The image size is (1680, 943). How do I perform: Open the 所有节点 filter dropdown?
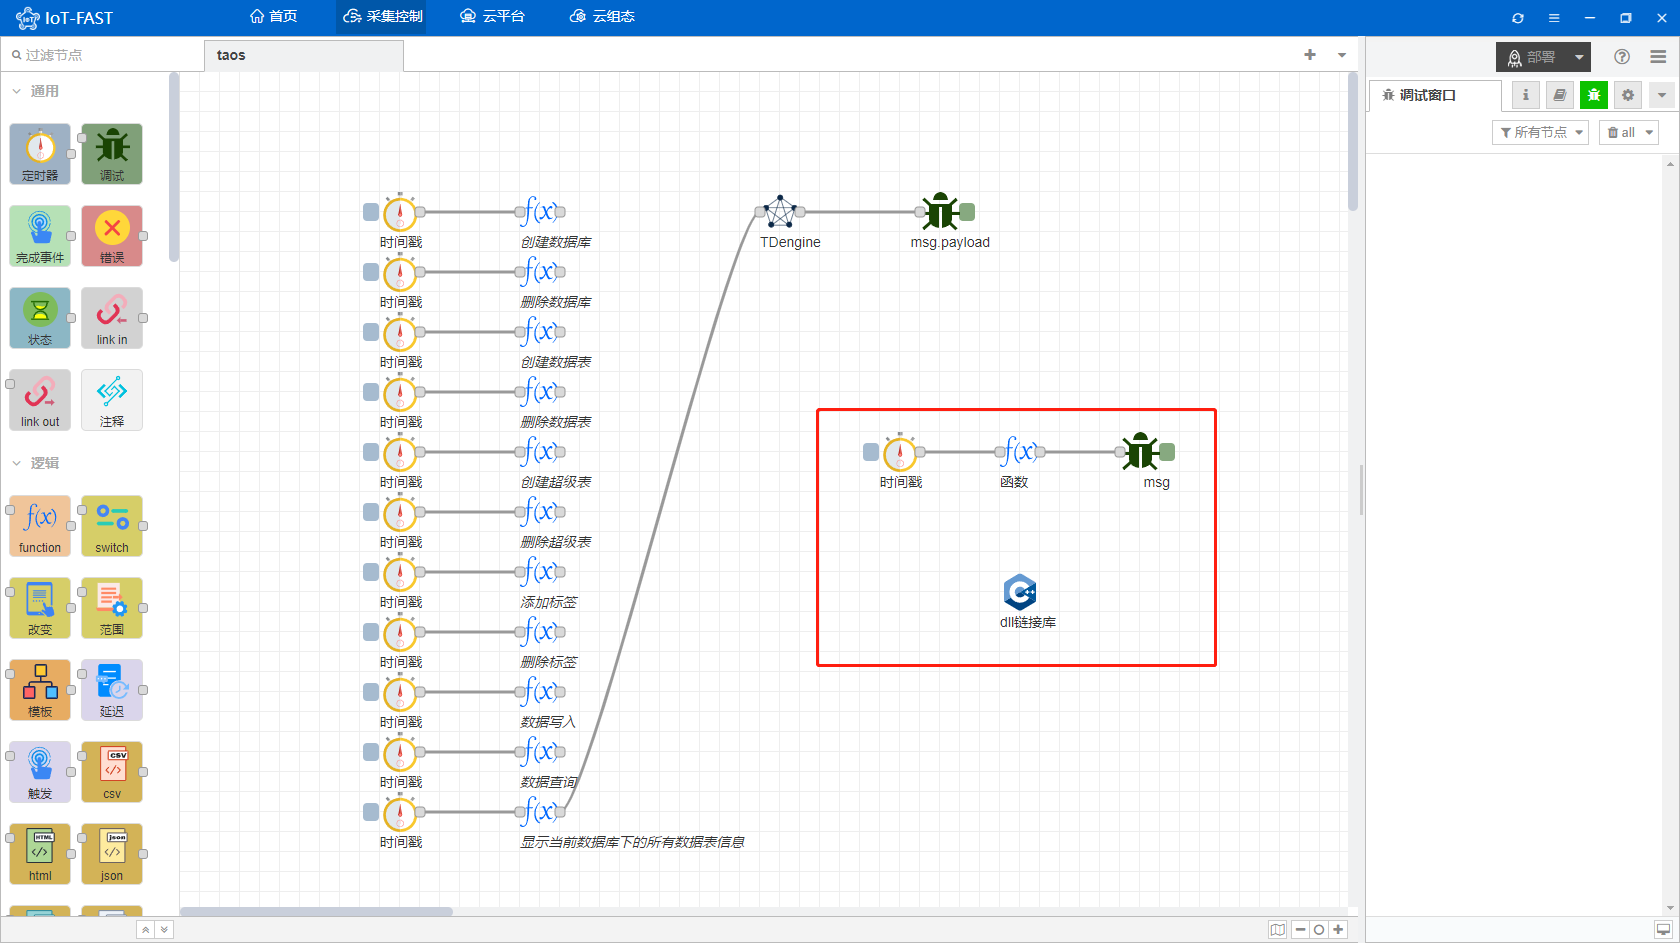click(1541, 132)
